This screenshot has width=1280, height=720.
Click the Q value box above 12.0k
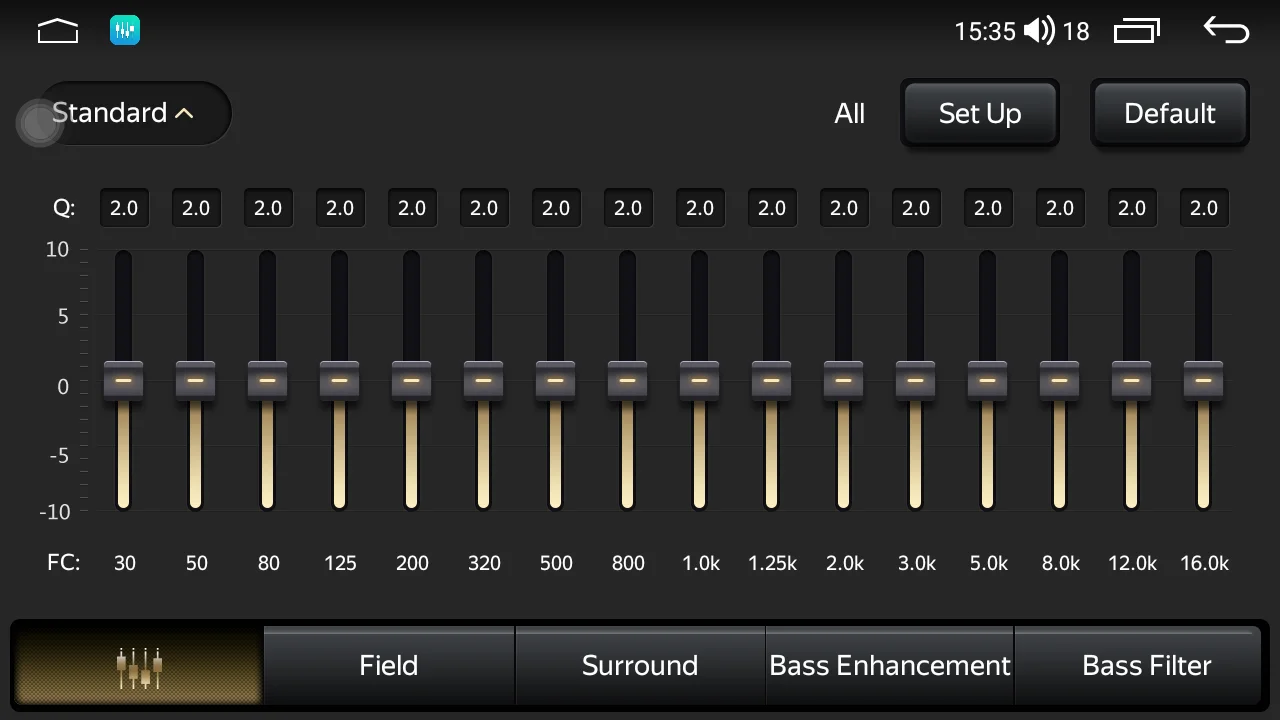point(1132,208)
